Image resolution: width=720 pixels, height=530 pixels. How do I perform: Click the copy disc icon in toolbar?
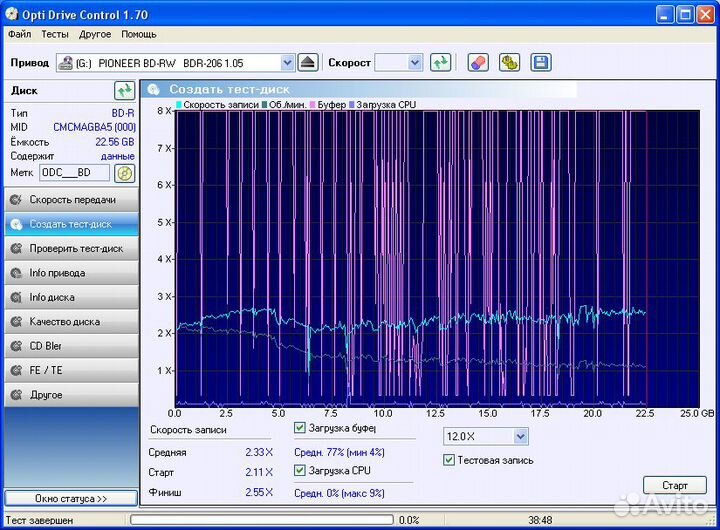pos(509,63)
